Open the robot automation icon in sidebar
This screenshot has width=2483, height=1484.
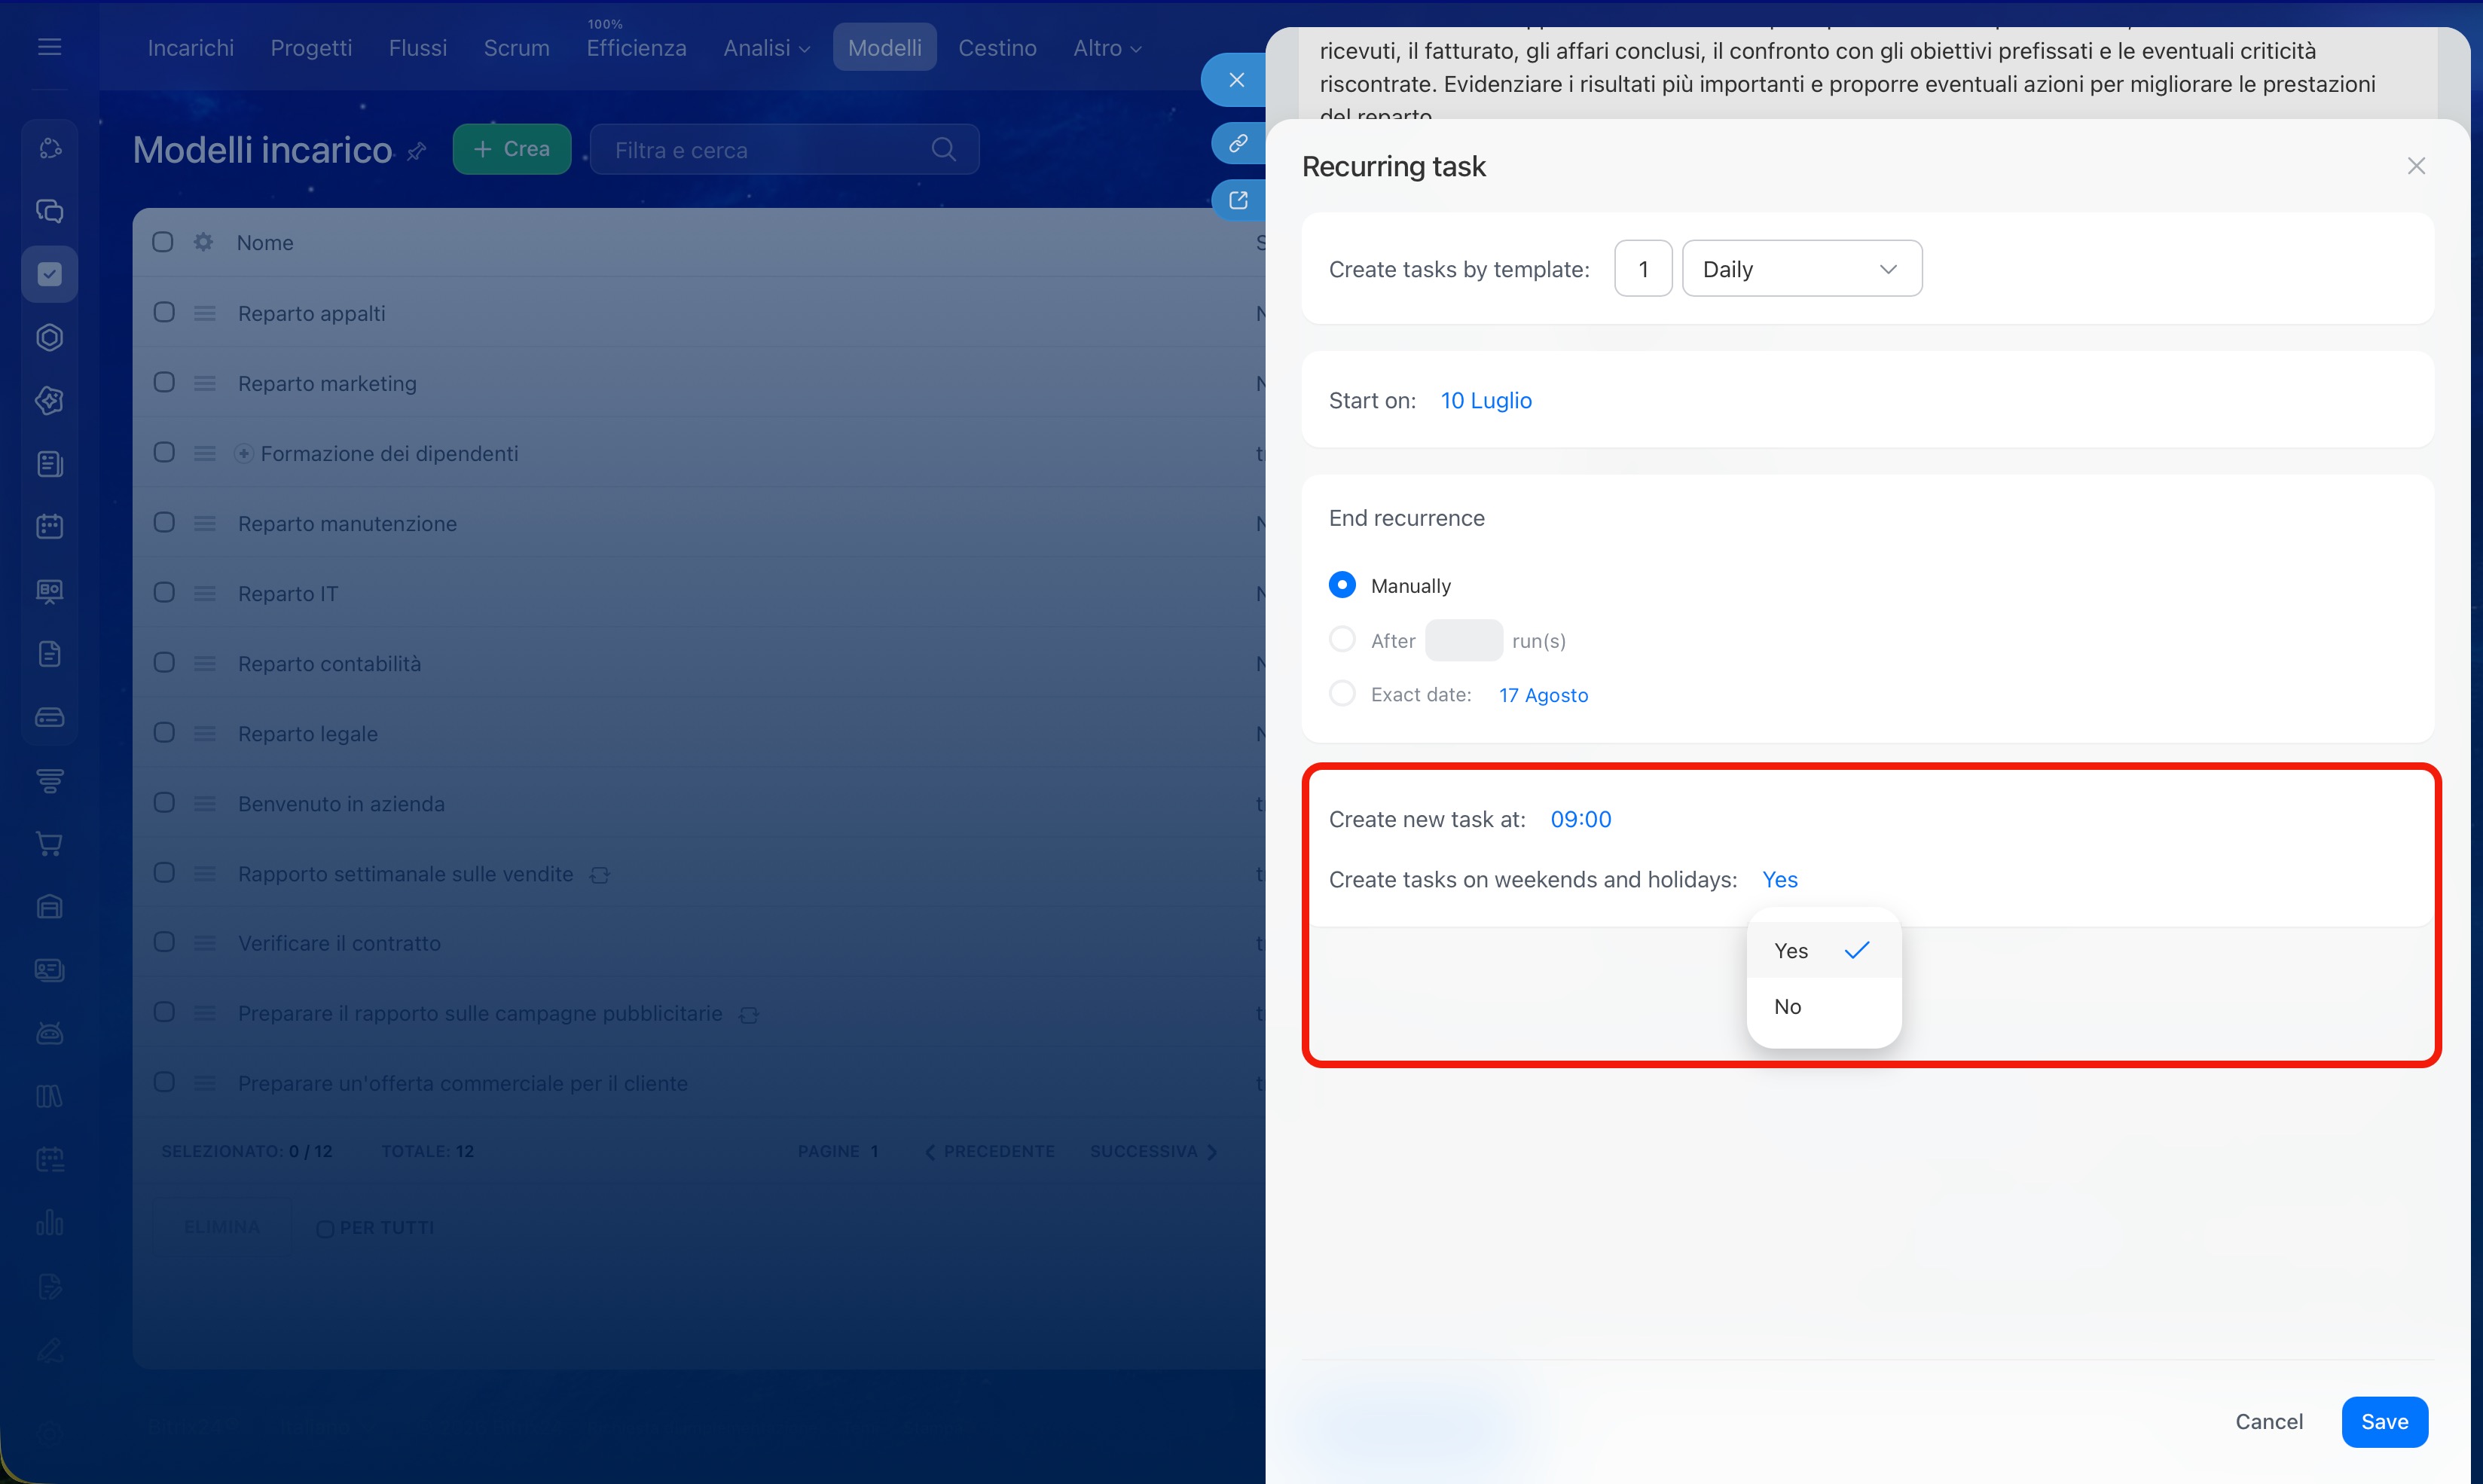[x=49, y=1033]
